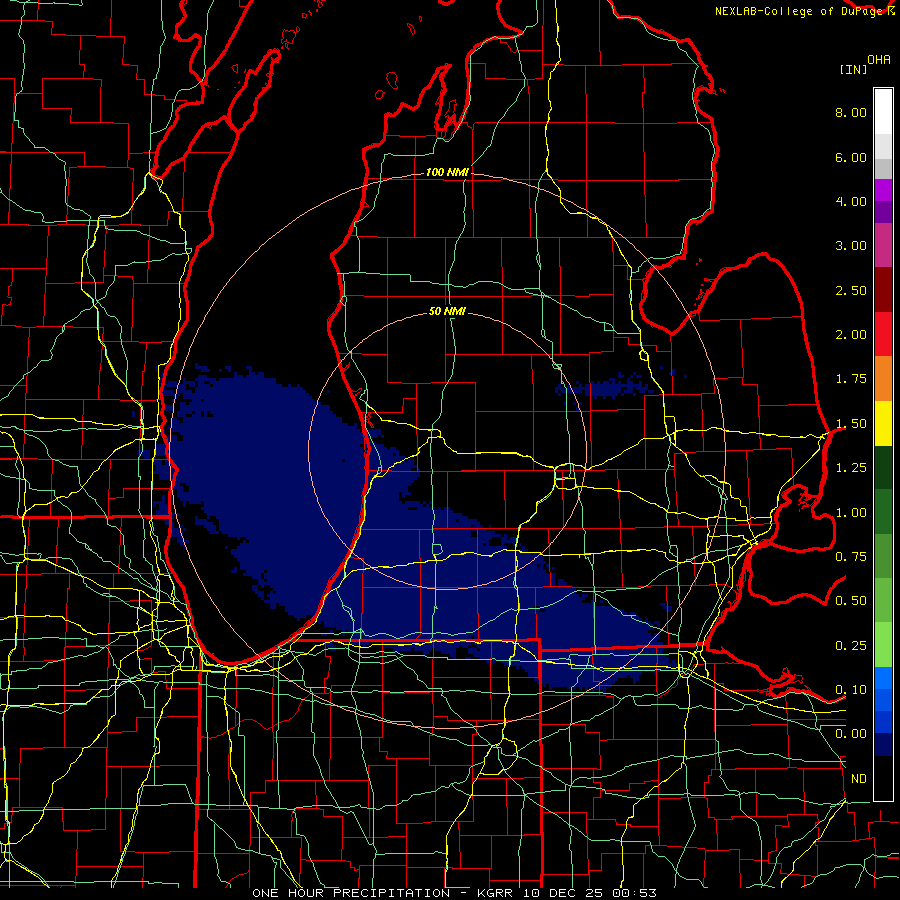Click the magenta 4.00 inch legend color
The image size is (900, 900).
883,190
